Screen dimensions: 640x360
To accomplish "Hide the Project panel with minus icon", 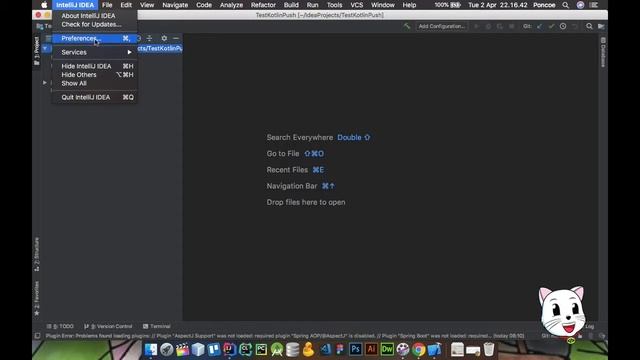I will pyautogui.click(x=176, y=38).
